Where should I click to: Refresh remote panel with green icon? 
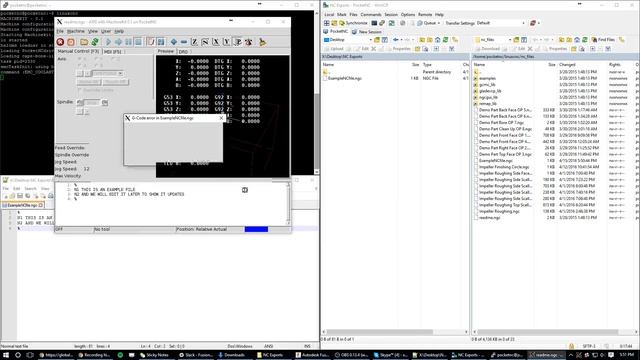584,40
